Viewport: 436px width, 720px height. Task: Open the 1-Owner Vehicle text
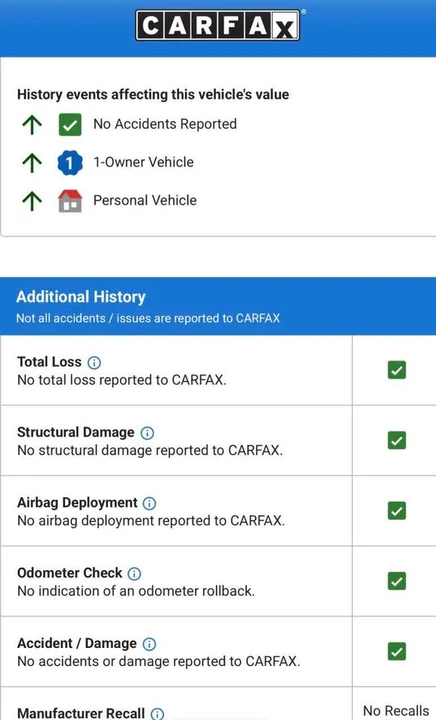coord(144,162)
